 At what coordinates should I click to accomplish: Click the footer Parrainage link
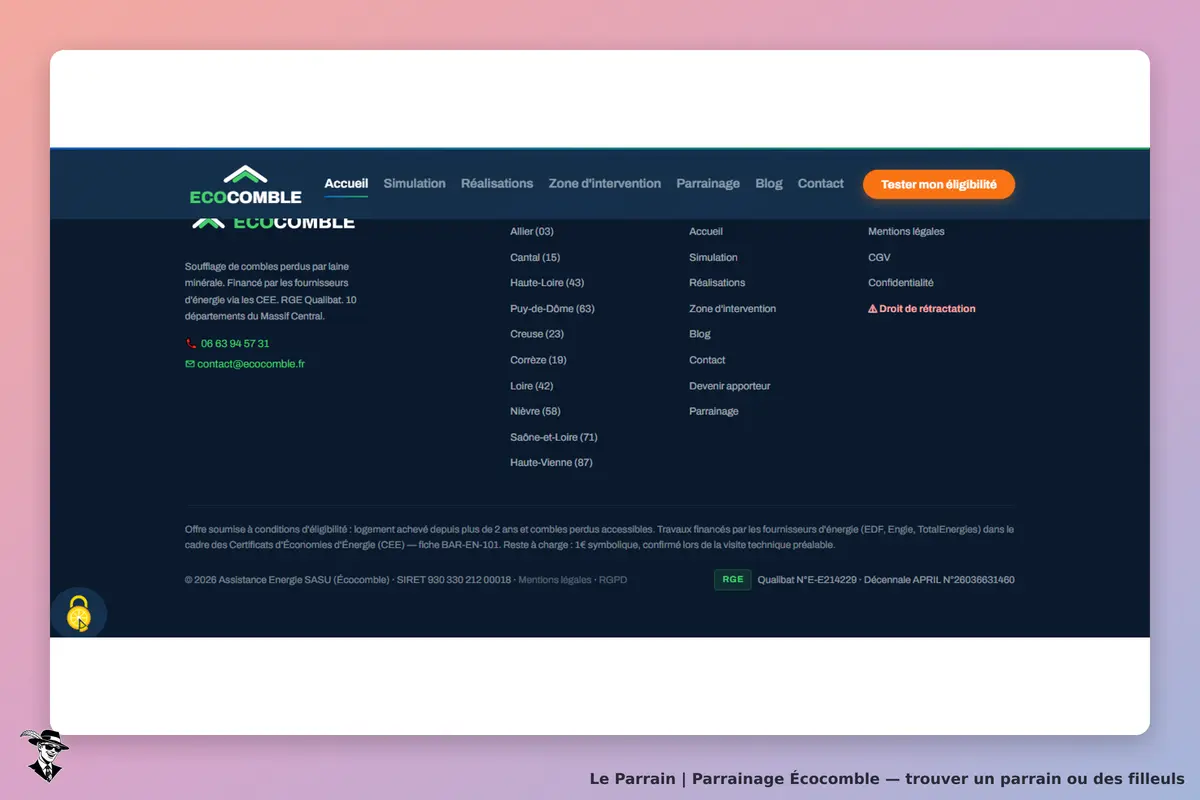point(714,411)
